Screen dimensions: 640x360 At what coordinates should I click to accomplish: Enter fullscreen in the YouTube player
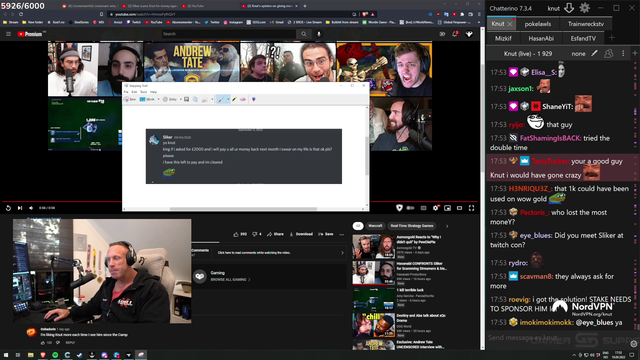[x=471, y=208]
